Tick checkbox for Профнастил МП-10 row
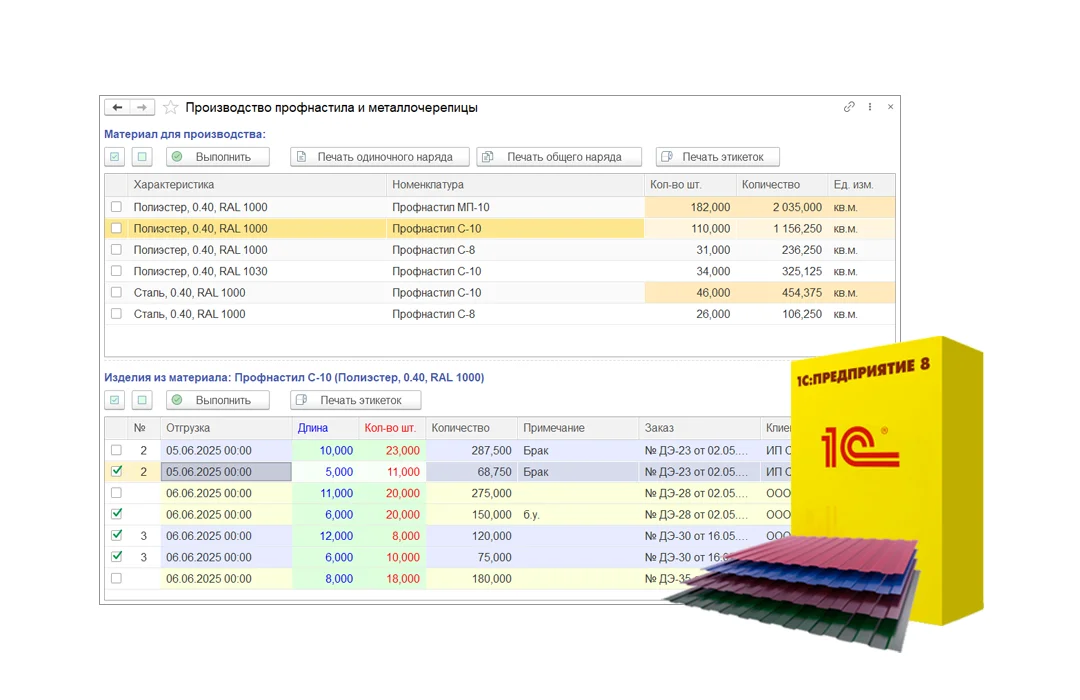 pos(116,207)
